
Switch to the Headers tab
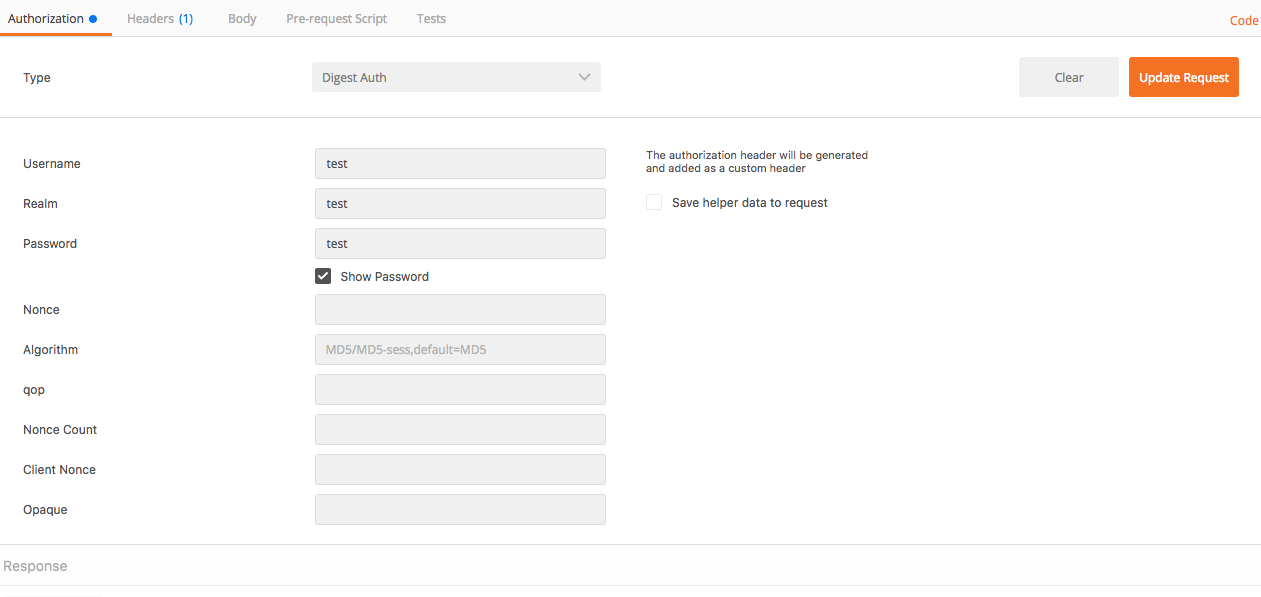[160, 18]
